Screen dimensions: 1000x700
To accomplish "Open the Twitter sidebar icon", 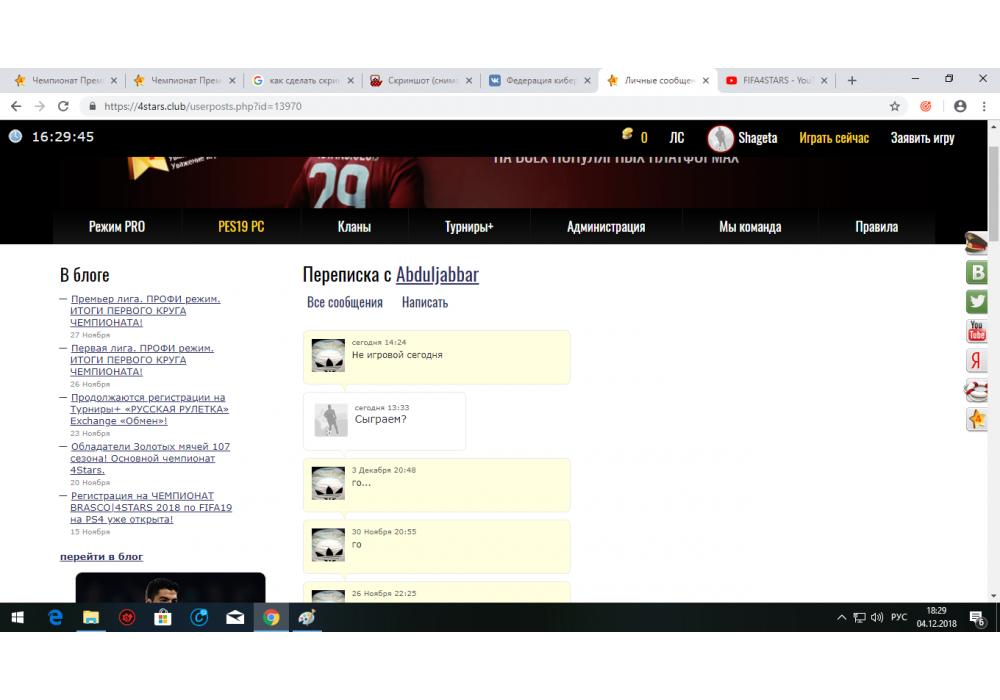I will 977,302.
